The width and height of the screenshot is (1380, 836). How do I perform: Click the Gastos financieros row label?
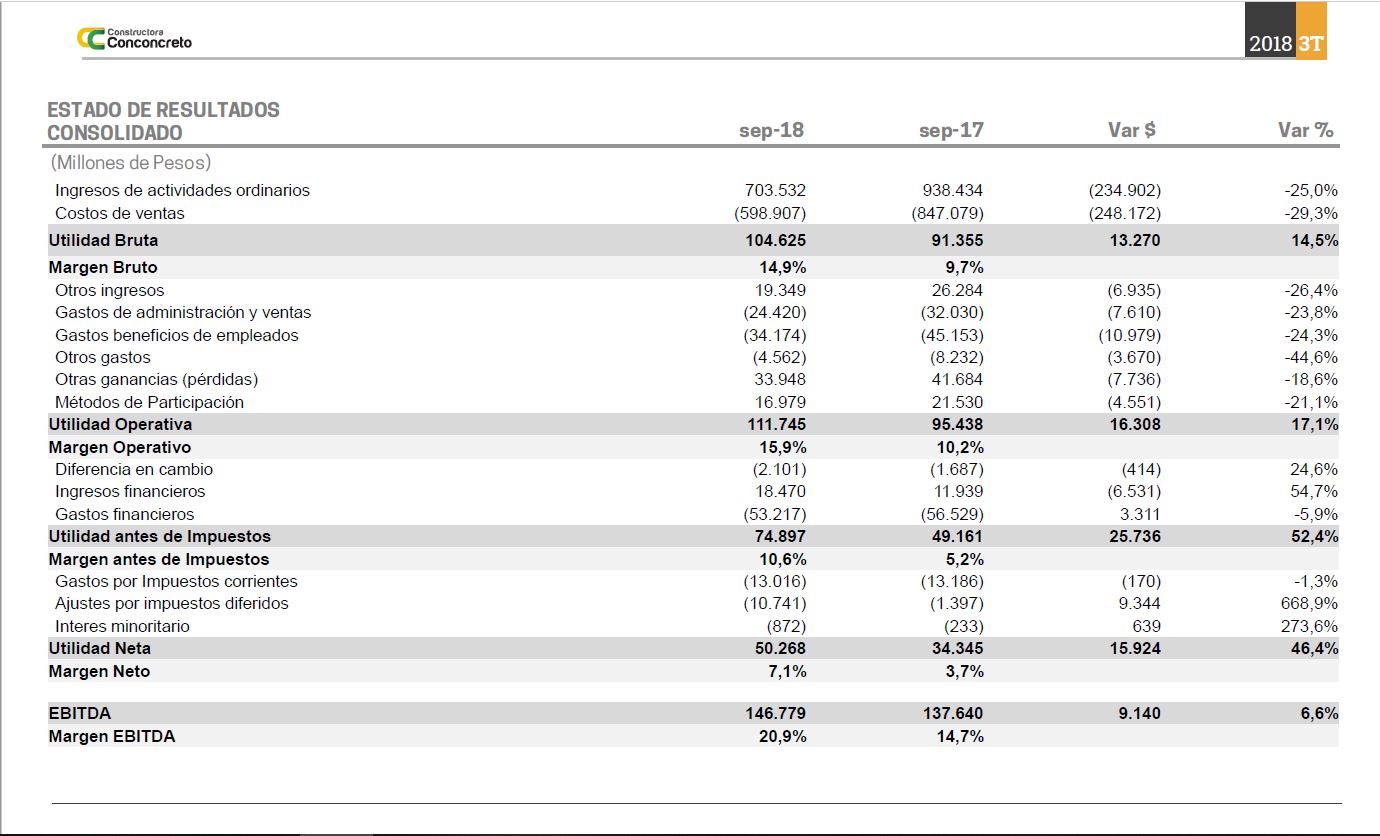point(125,514)
